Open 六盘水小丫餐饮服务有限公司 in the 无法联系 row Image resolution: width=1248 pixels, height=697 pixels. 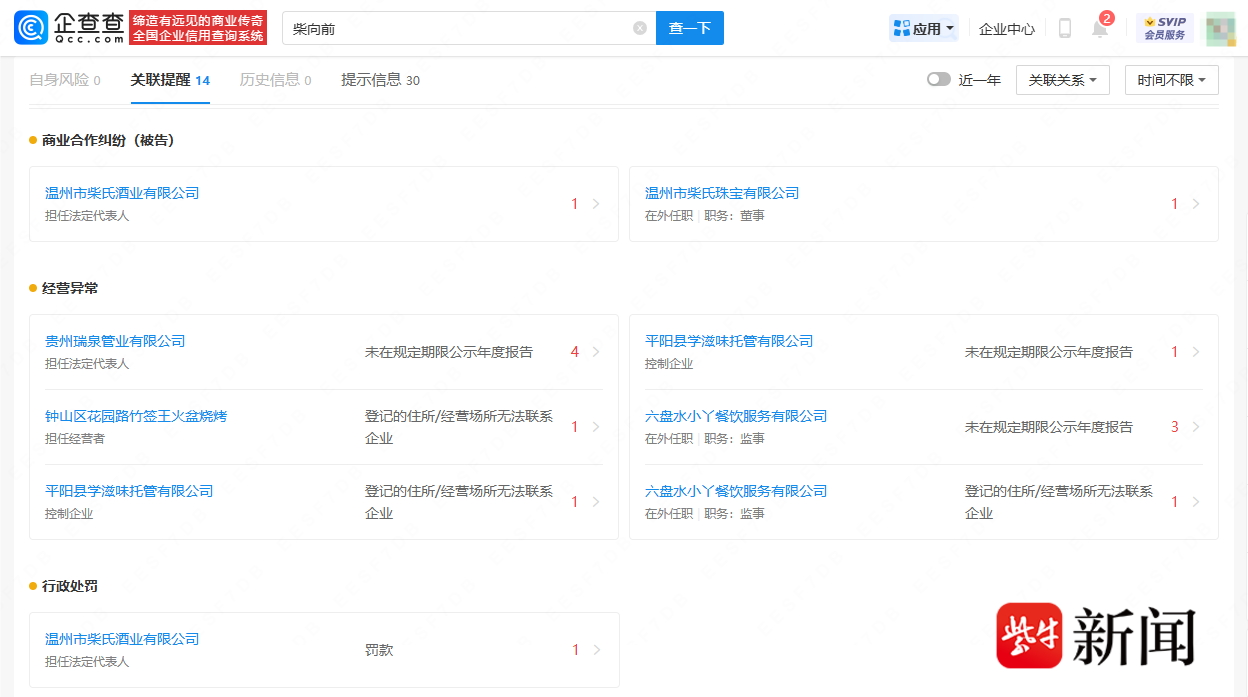(x=736, y=491)
